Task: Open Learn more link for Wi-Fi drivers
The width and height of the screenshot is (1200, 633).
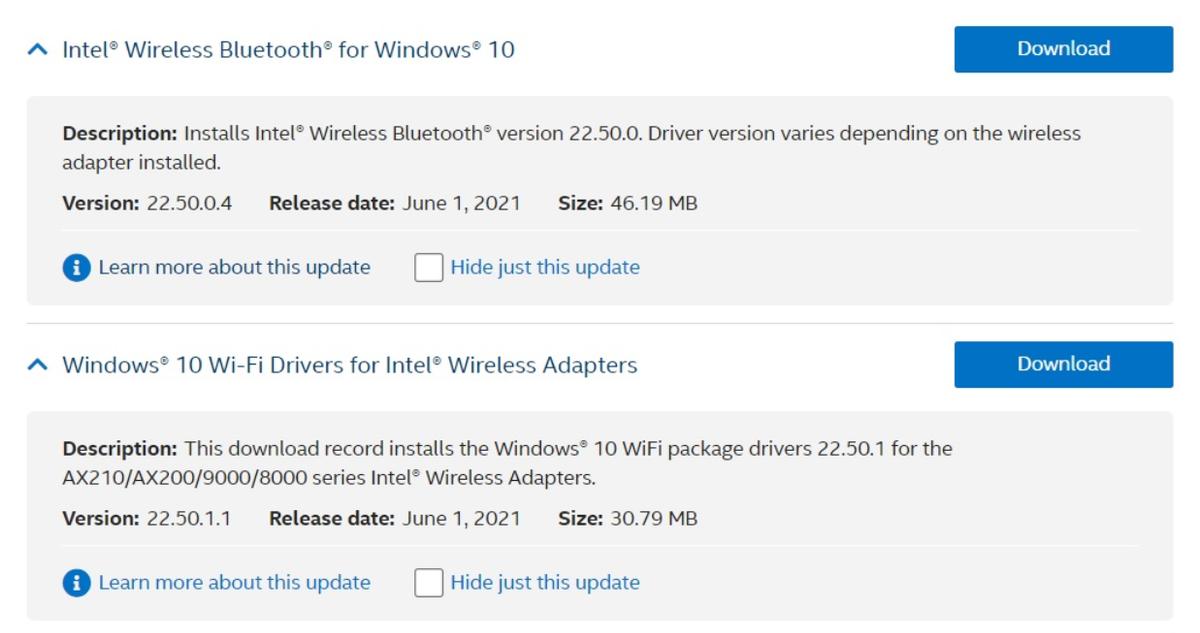Action: click(x=234, y=583)
